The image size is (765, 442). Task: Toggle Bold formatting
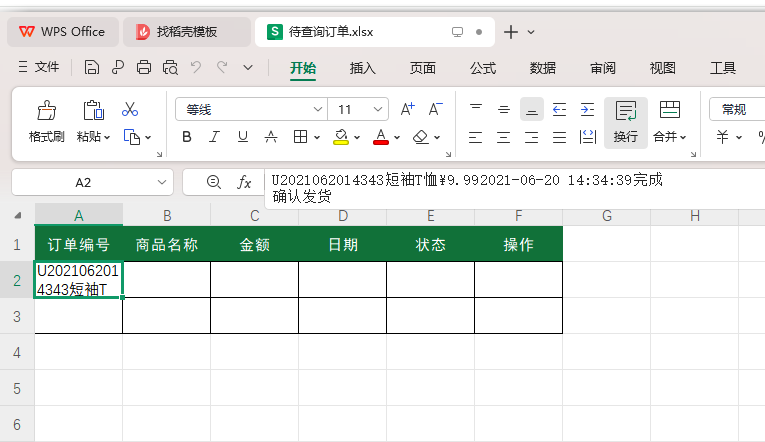click(186, 137)
